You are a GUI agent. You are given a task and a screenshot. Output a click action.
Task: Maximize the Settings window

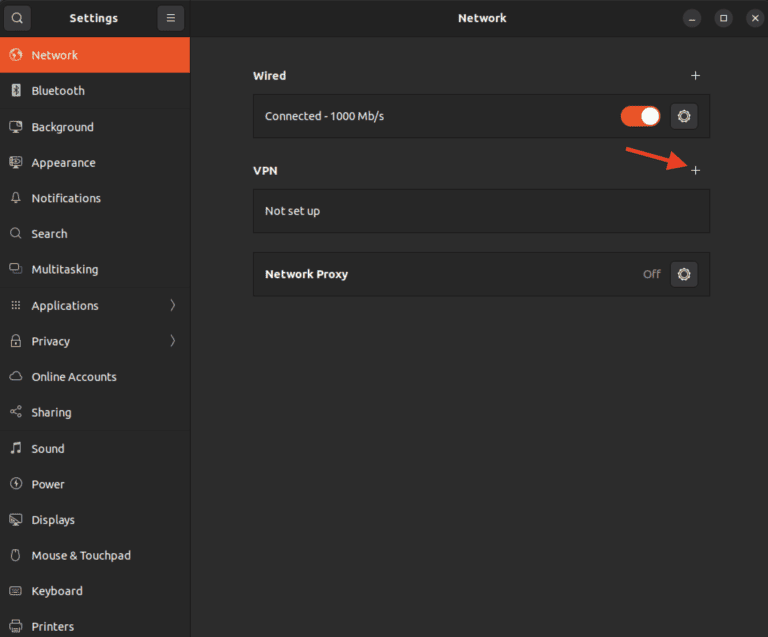coord(724,18)
